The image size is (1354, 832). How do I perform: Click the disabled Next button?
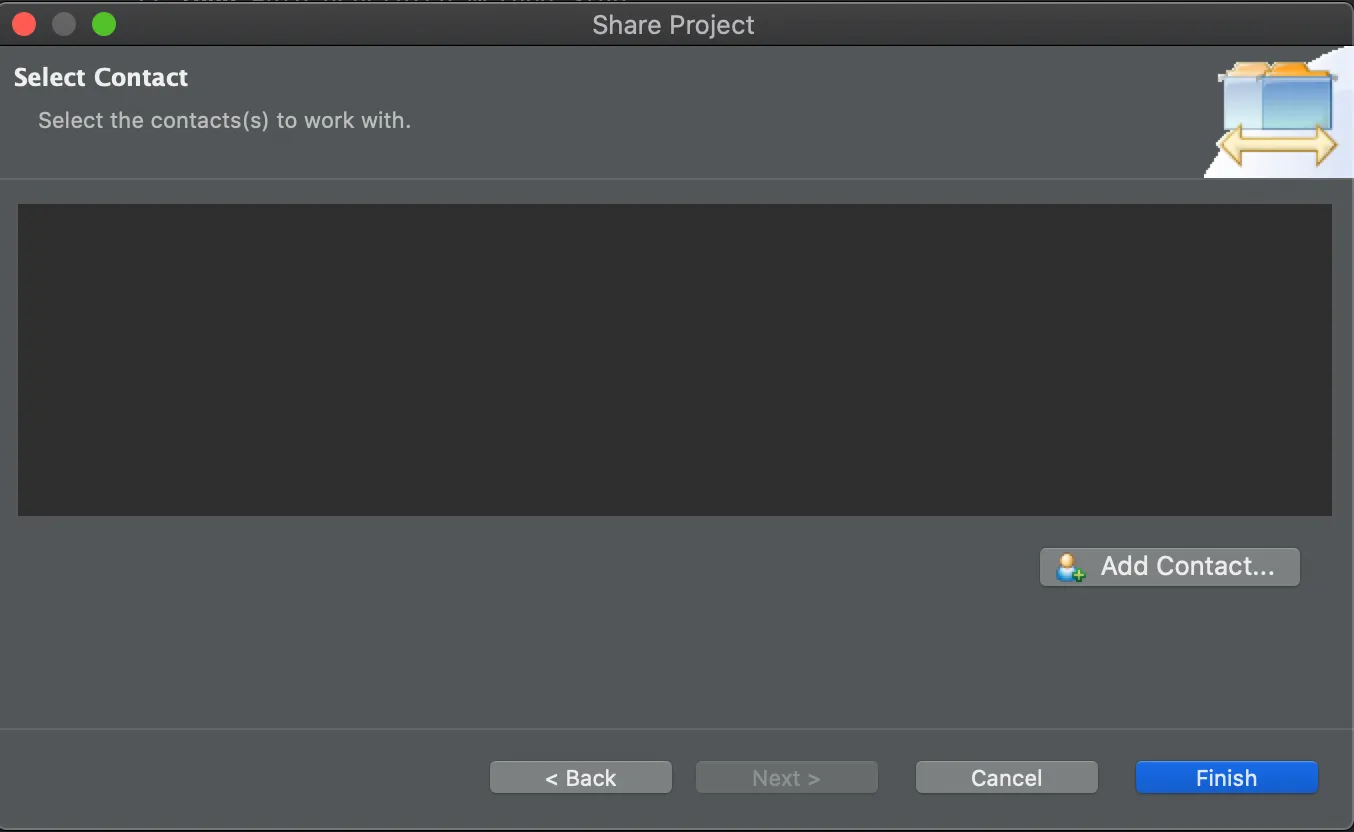(x=786, y=777)
